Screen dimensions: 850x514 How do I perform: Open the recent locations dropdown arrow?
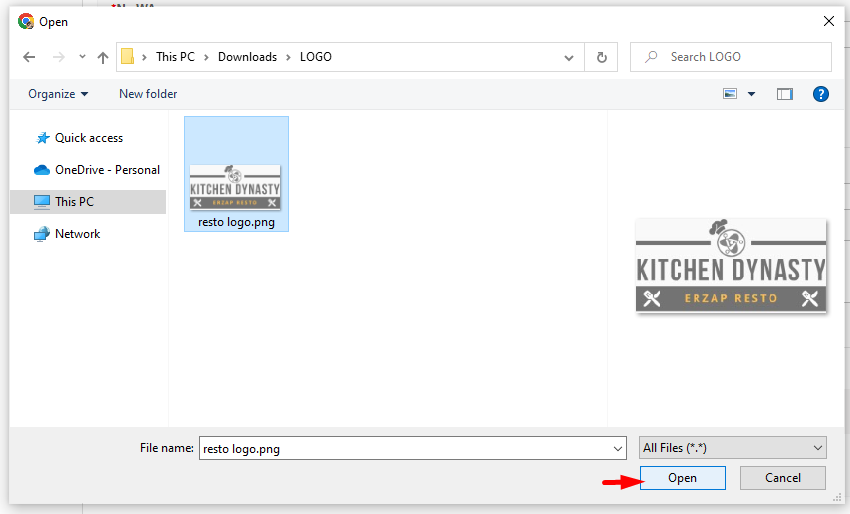(x=82, y=56)
